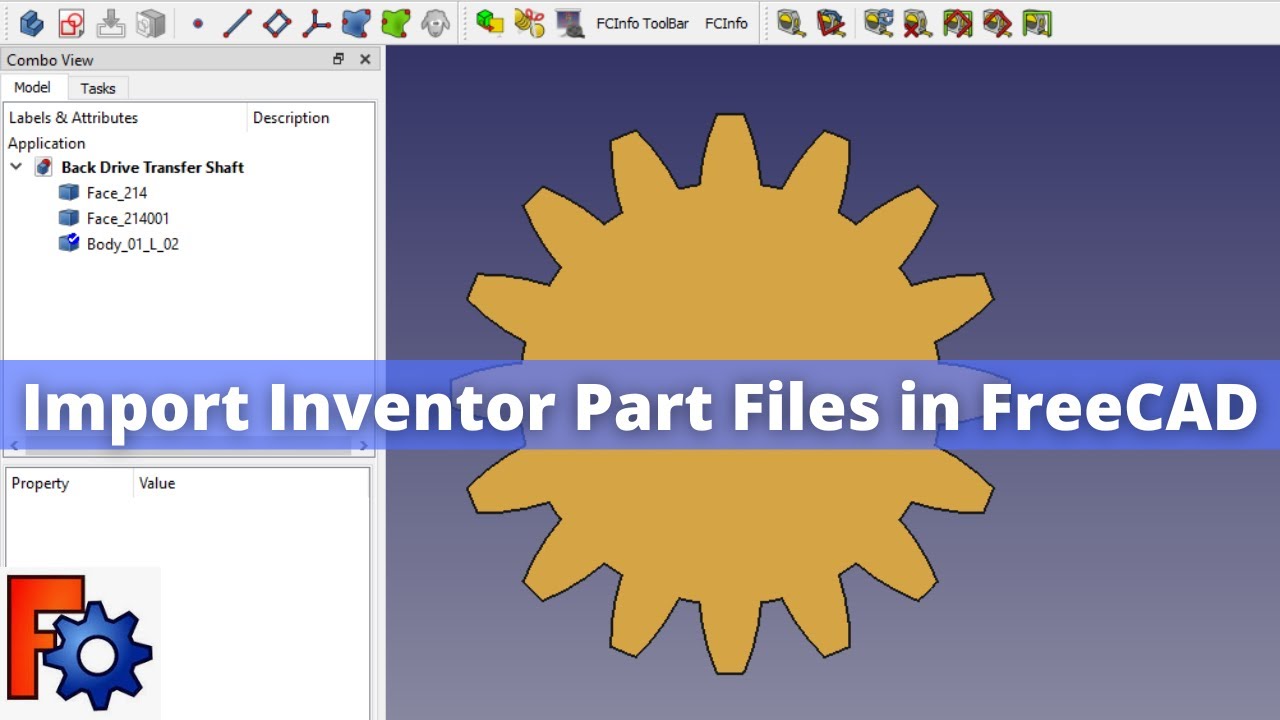Click the green sub-shape binder icon

click(x=396, y=23)
